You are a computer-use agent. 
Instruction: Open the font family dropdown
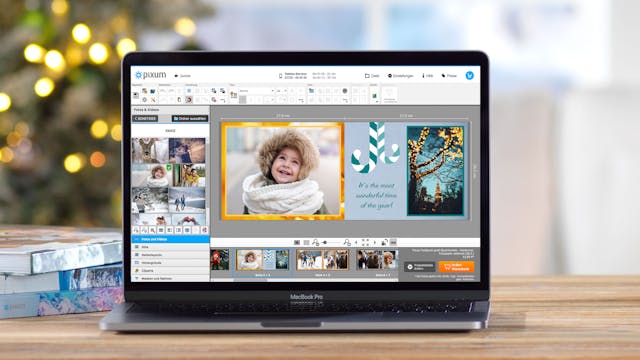point(256,91)
